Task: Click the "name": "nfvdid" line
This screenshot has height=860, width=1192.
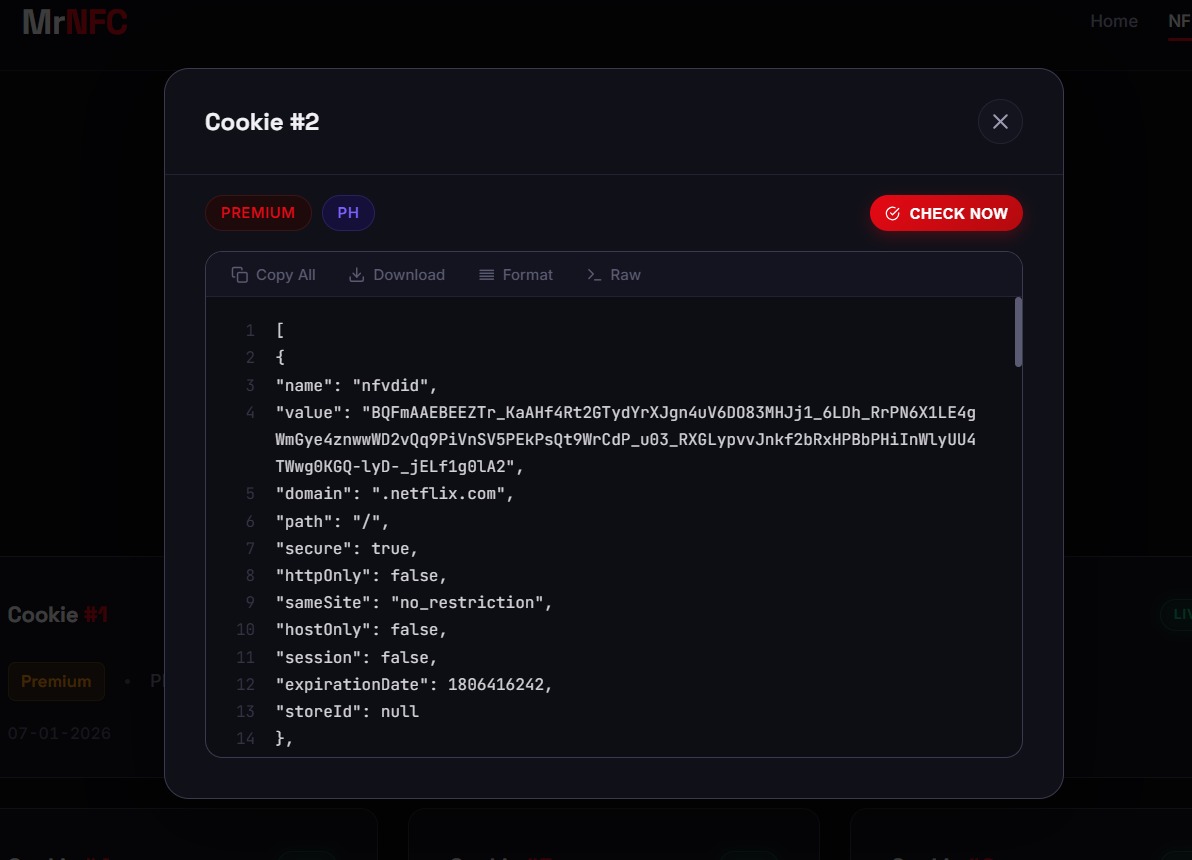Action: click(x=356, y=386)
